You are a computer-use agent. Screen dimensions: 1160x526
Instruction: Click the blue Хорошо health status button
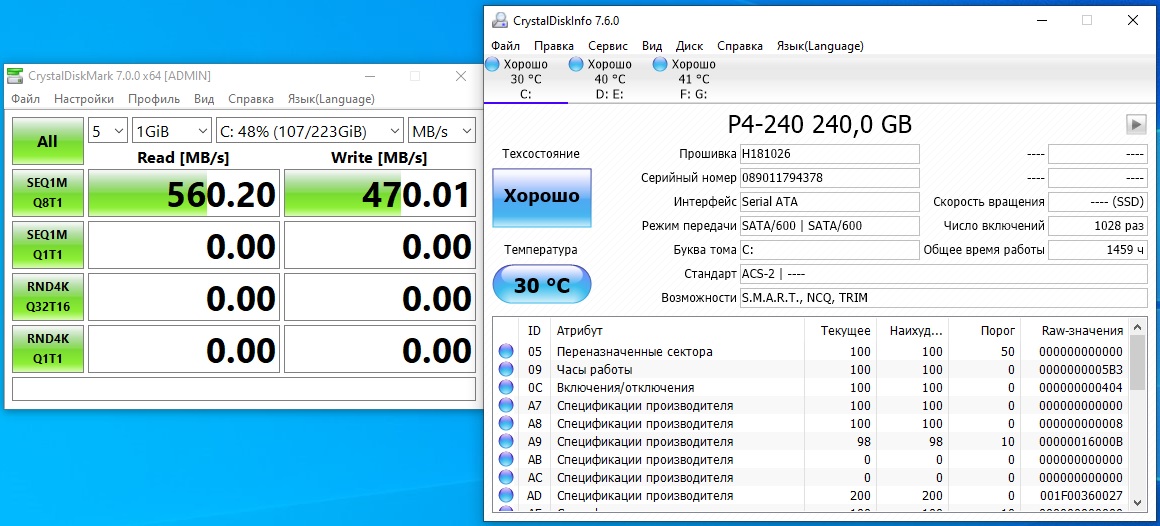[542, 197]
